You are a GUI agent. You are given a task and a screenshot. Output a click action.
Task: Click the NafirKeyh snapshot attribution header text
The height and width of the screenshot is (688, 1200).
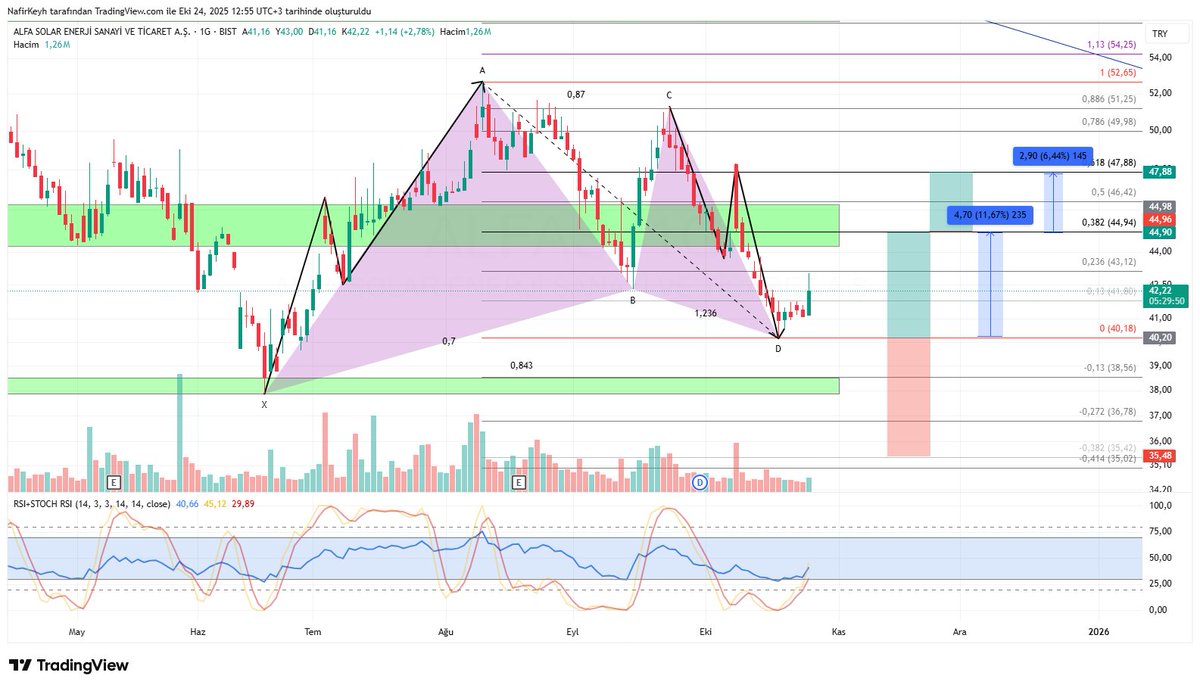coord(190,10)
